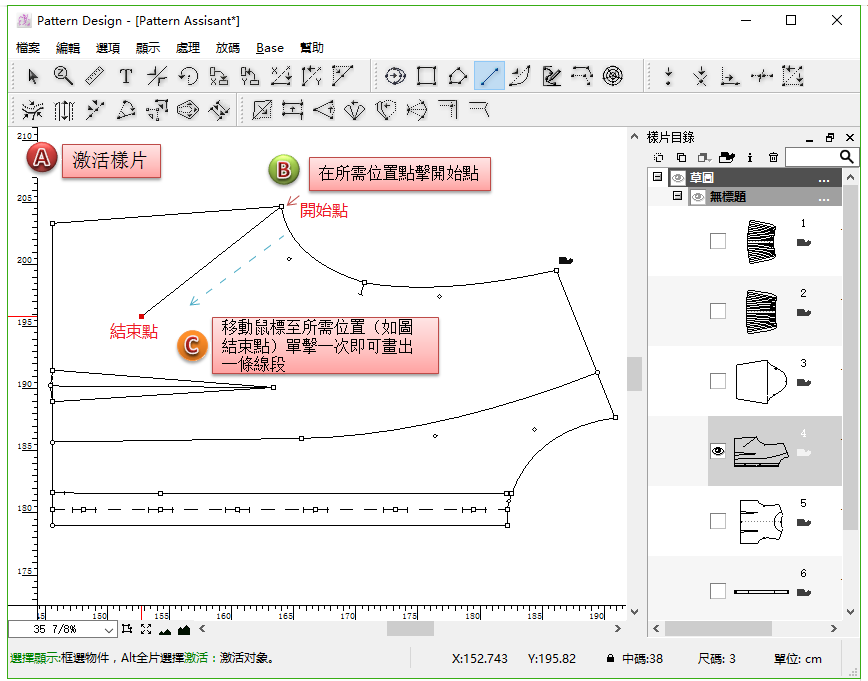
Task: Click the trash icon in piece list panel
Action: coord(773,157)
